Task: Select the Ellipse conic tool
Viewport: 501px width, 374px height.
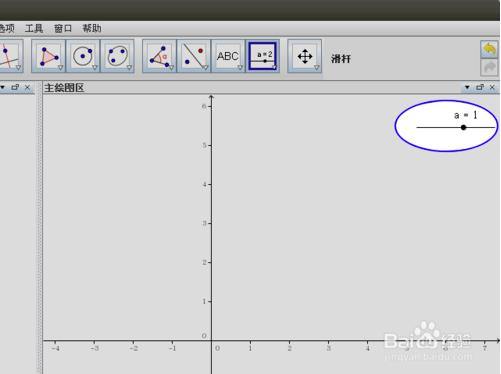Action: click(118, 56)
